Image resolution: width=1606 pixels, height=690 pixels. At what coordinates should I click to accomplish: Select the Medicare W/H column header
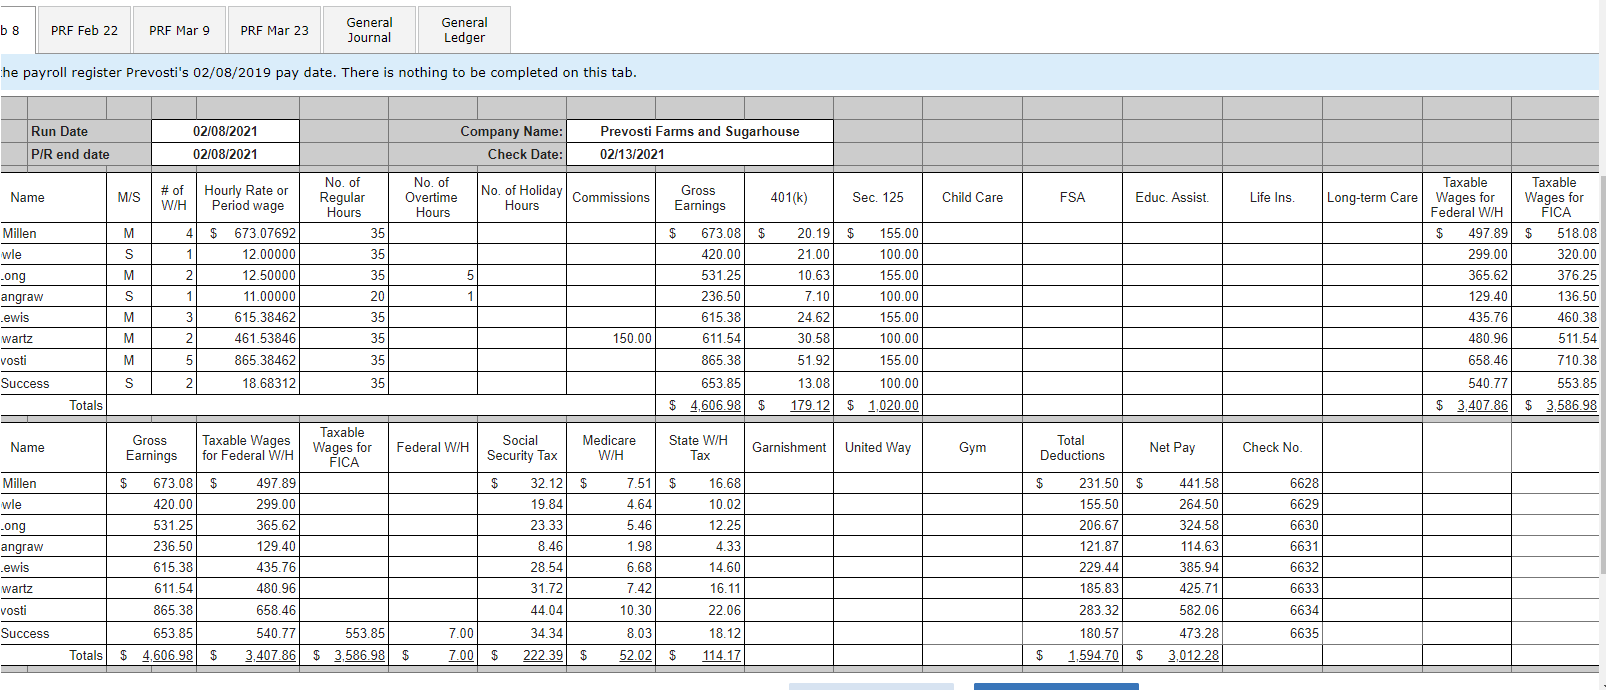(x=610, y=447)
